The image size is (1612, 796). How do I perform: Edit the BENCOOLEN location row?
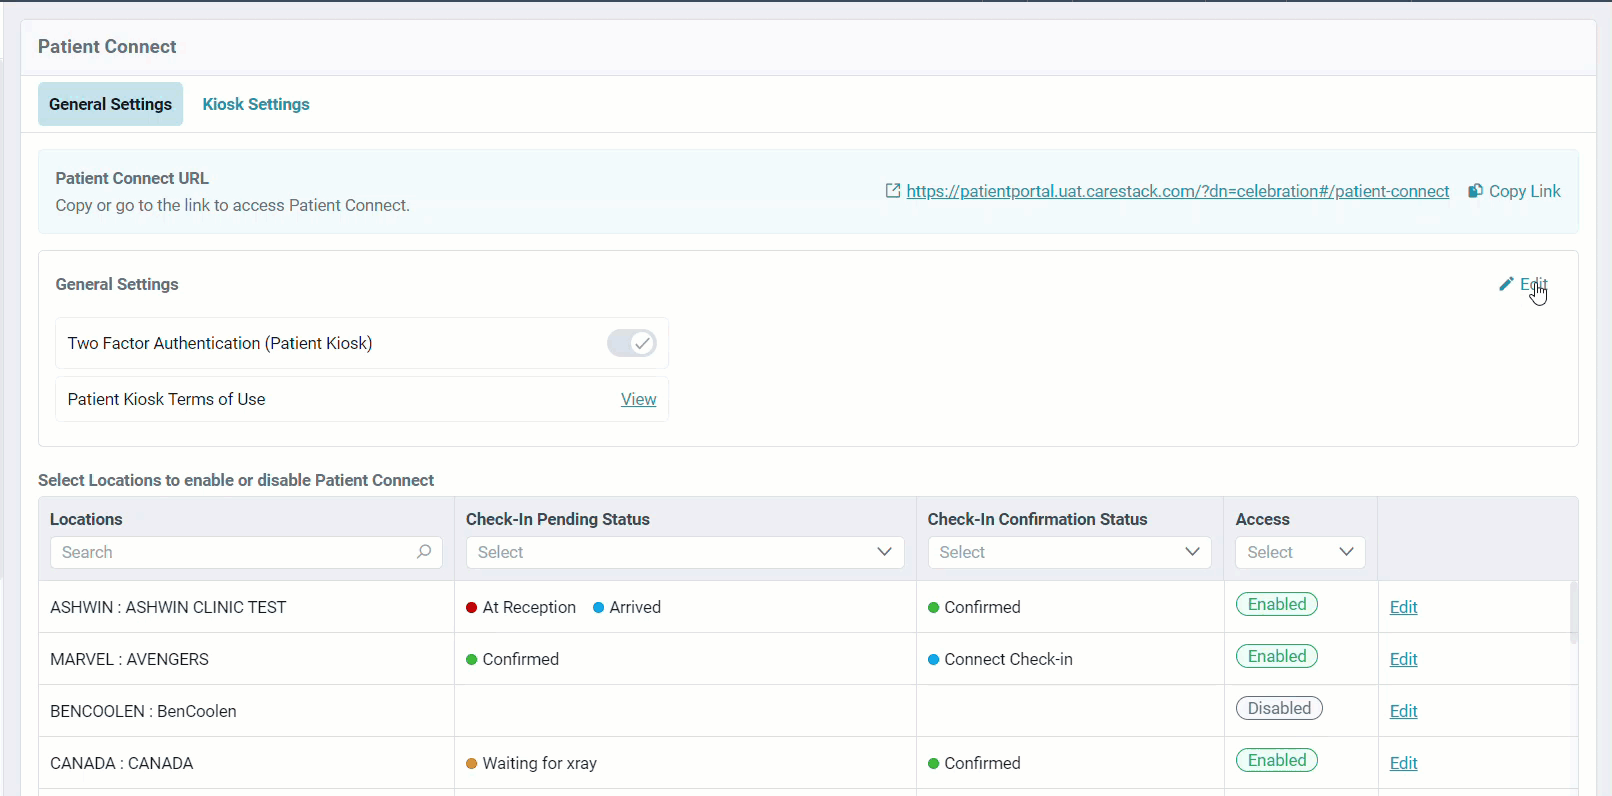click(1403, 711)
